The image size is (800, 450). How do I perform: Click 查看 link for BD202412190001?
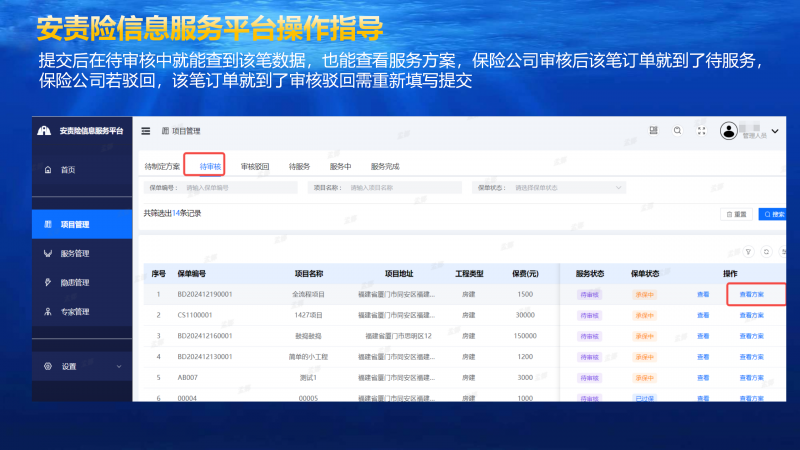[703, 294]
